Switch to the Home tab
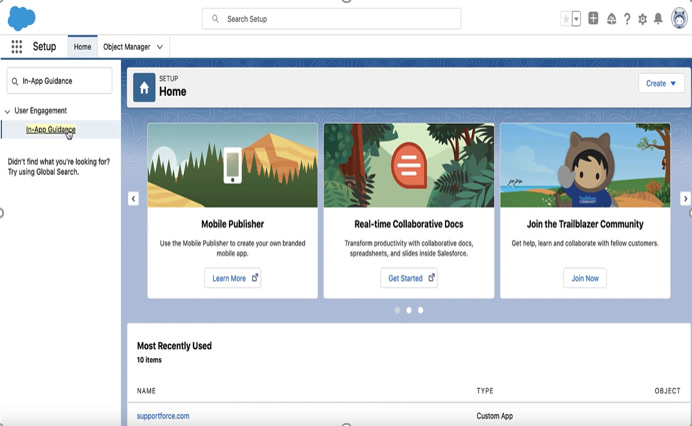The width and height of the screenshot is (692, 426). (82, 47)
